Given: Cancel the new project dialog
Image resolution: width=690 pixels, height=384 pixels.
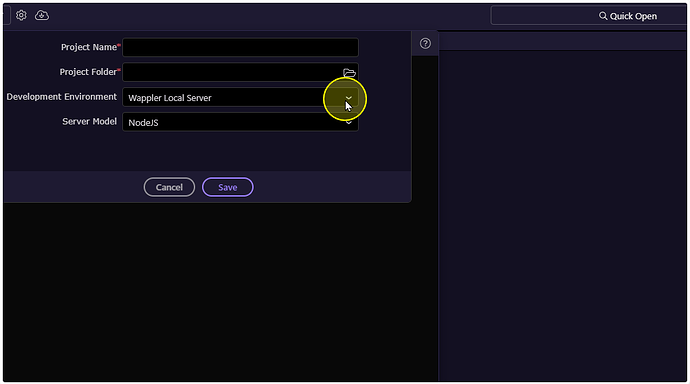Looking at the screenshot, I should 169,187.
